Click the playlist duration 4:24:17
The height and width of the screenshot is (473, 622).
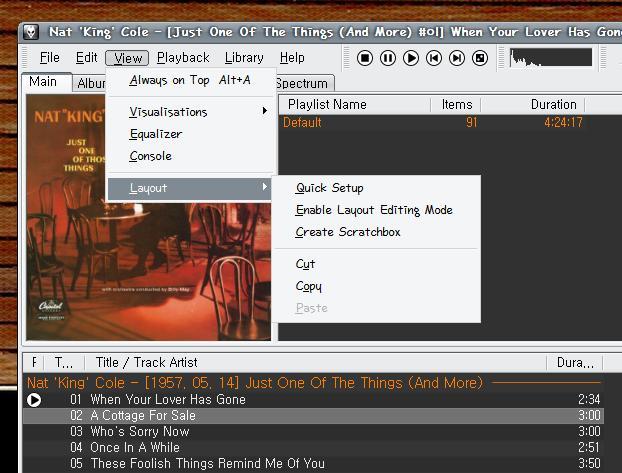click(x=563, y=123)
